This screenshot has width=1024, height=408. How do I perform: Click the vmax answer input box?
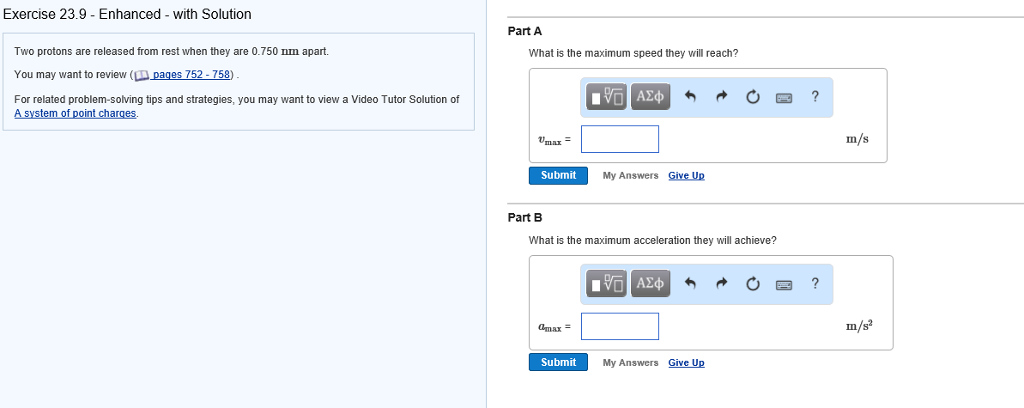coord(620,139)
